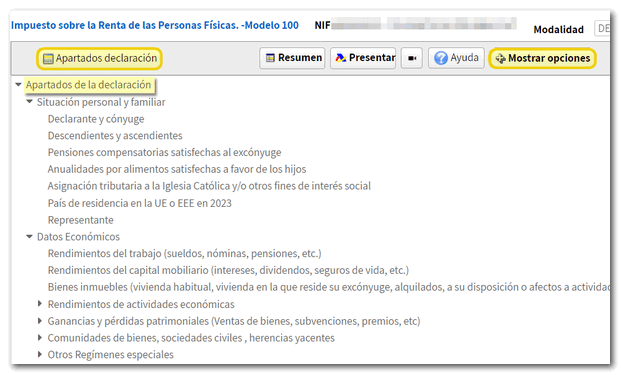Expand Ganancias y pérdidas patrimoniales arrow

point(40,321)
